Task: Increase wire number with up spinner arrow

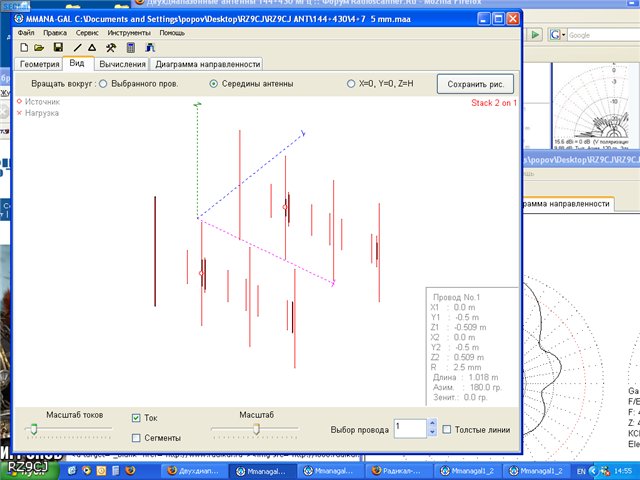Action: [x=432, y=423]
